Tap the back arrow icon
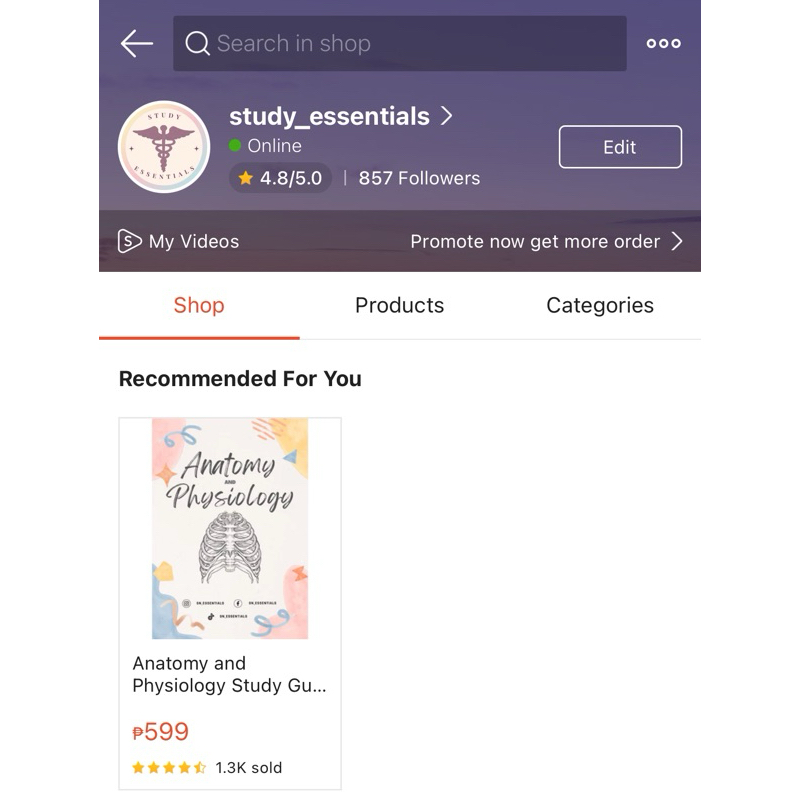 click(137, 43)
